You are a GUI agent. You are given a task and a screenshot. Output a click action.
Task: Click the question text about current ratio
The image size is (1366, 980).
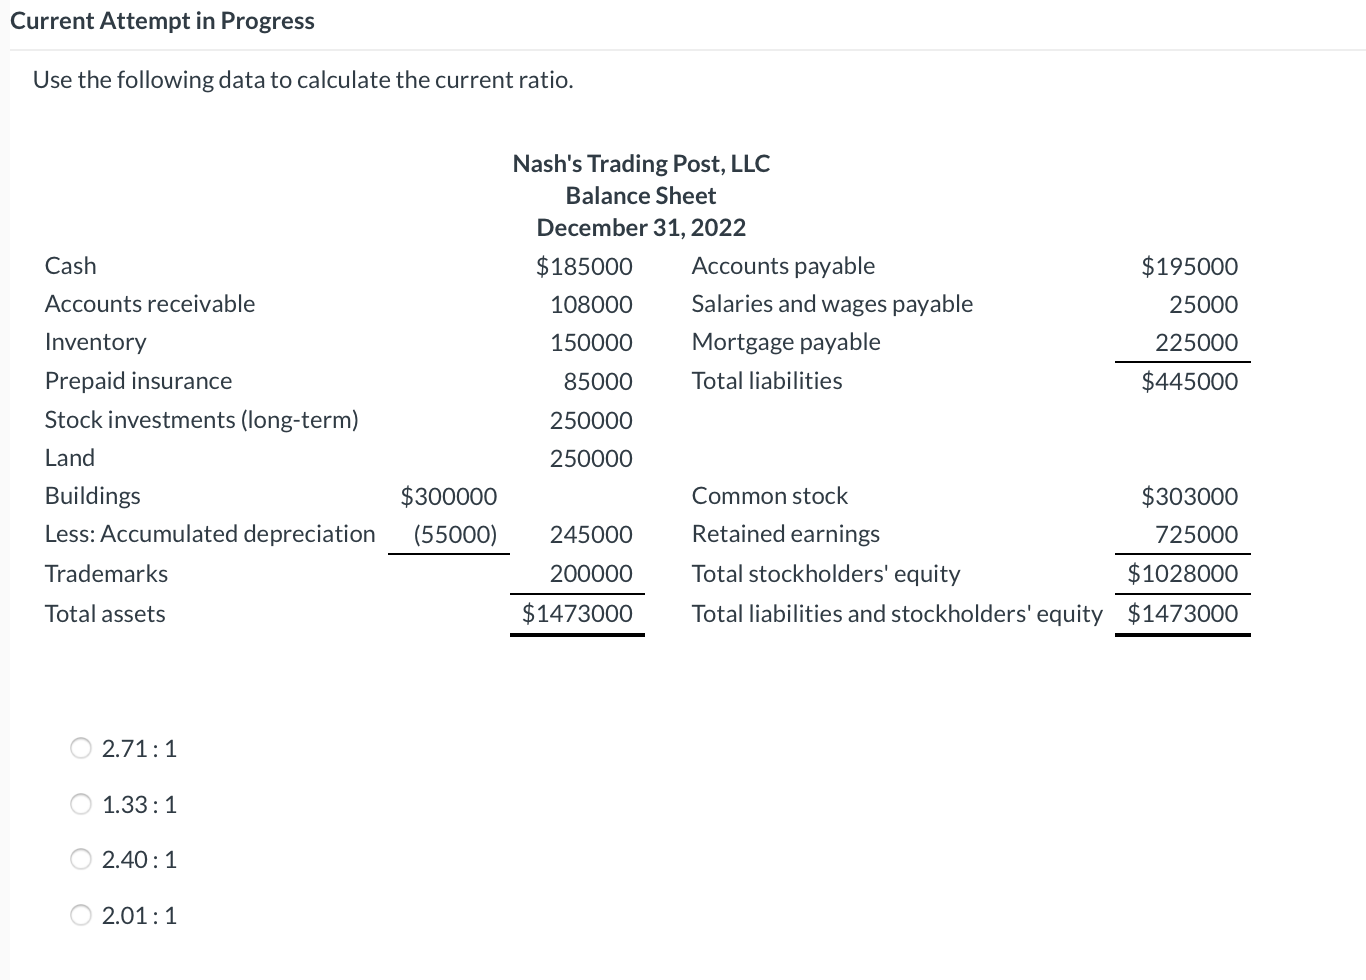(x=305, y=79)
